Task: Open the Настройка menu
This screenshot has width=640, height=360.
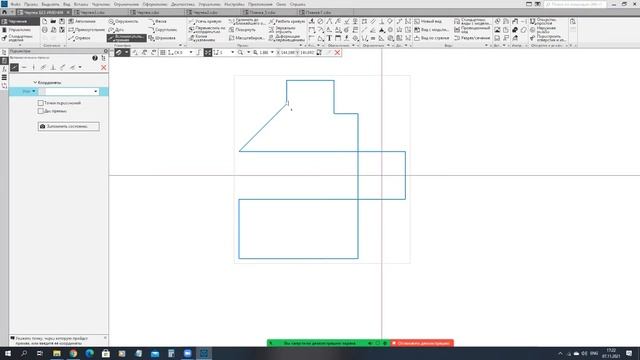Action: pyautogui.click(x=234, y=4)
